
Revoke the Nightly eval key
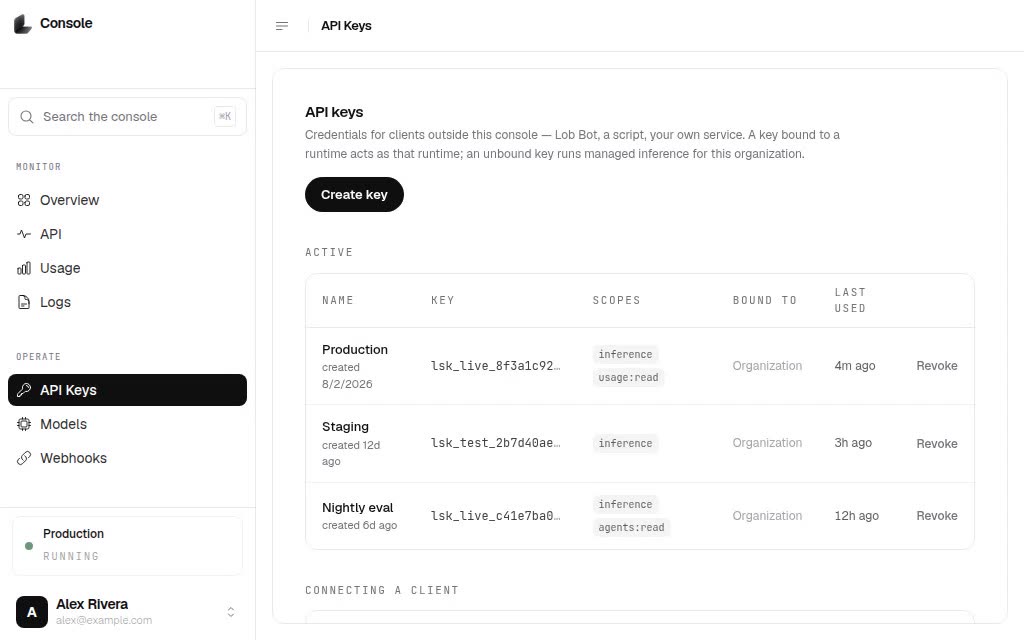point(936,516)
